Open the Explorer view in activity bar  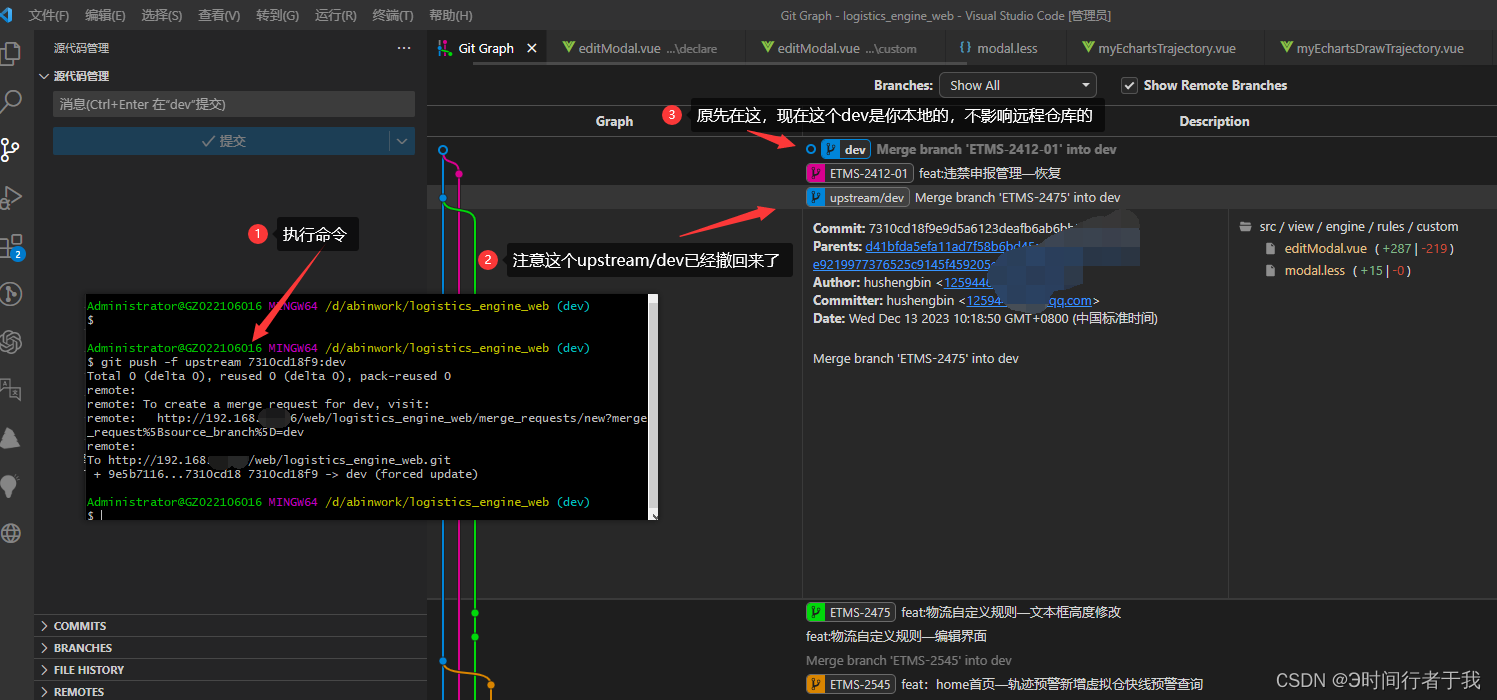pyautogui.click(x=11, y=53)
